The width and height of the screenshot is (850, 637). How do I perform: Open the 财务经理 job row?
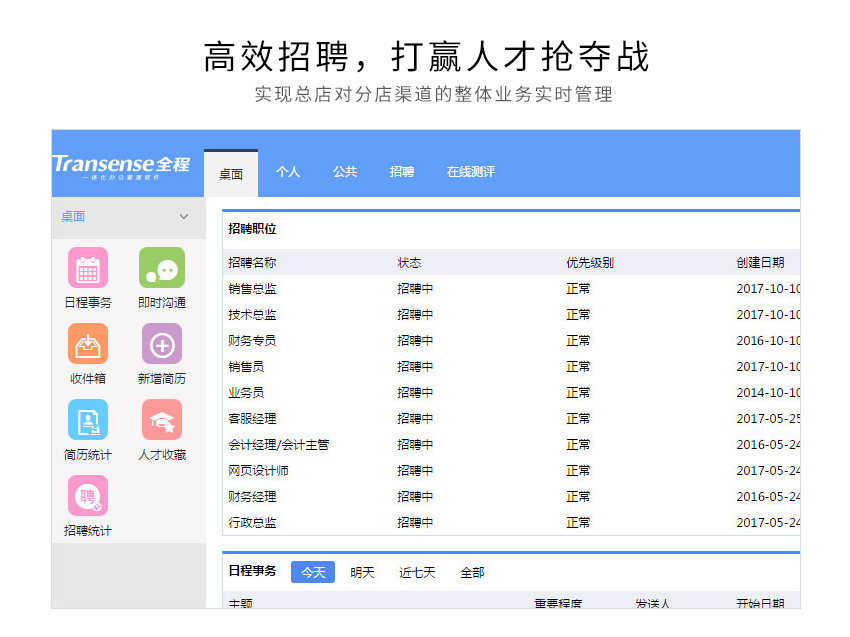tap(511, 497)
